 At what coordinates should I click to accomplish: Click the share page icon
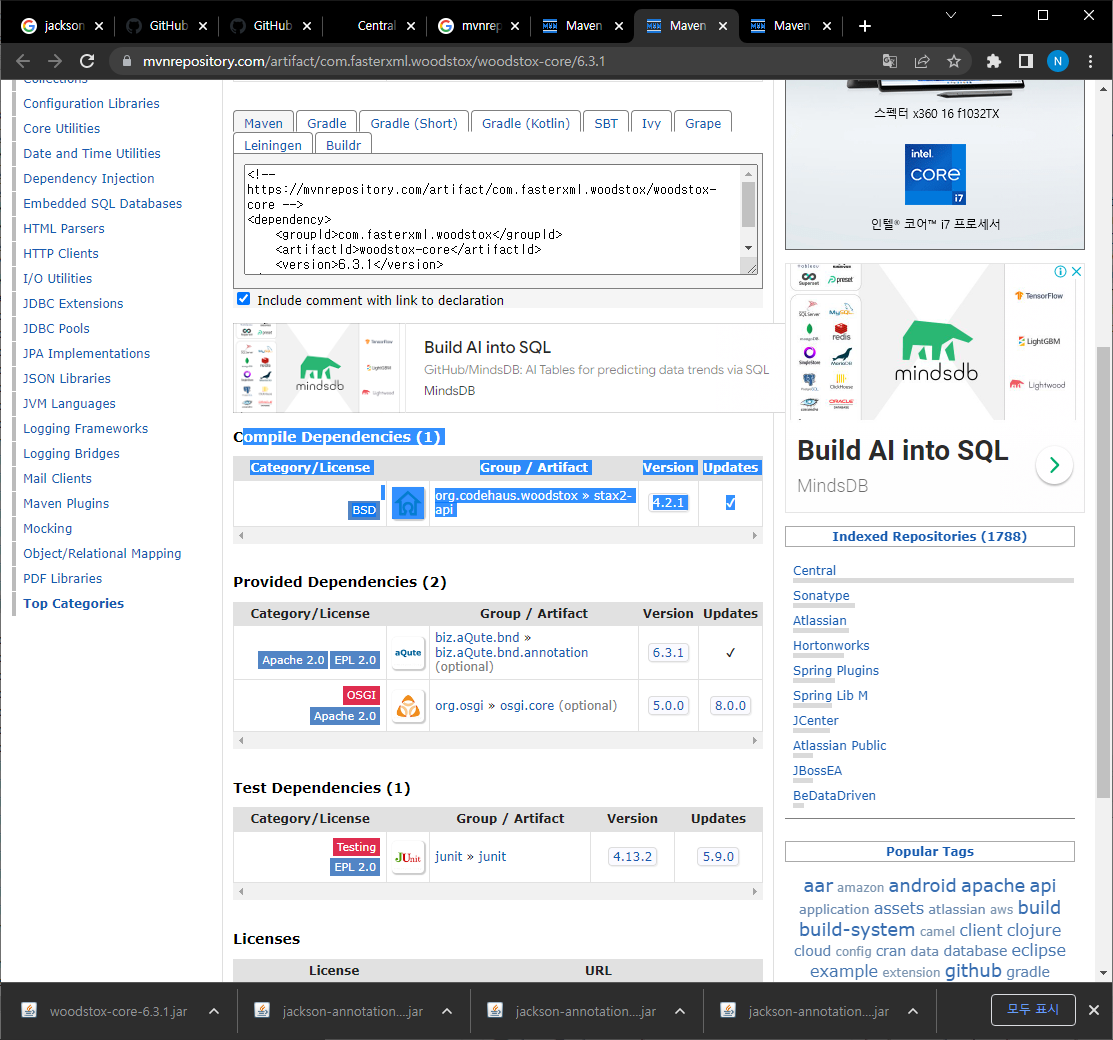[x=921, y=61]
